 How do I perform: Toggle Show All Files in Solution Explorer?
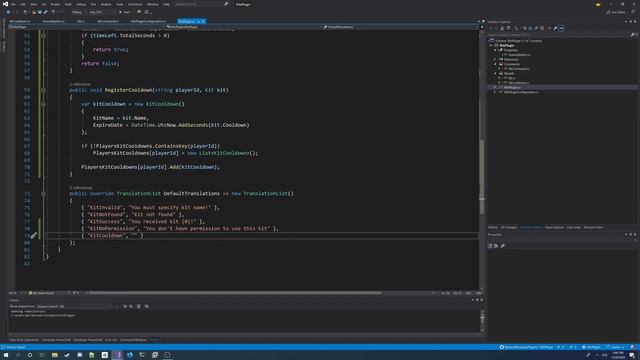point(542,28)
